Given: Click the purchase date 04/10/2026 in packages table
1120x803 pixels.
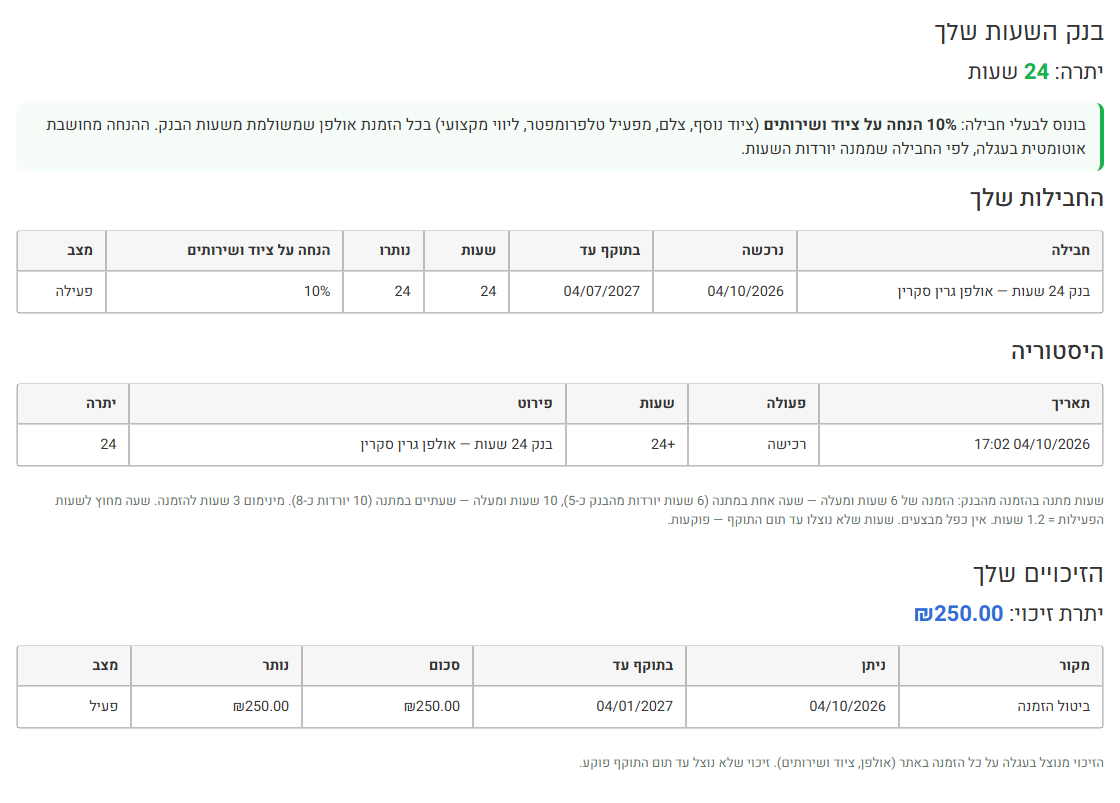Looking at the screenshot, I should click(746, 291).
